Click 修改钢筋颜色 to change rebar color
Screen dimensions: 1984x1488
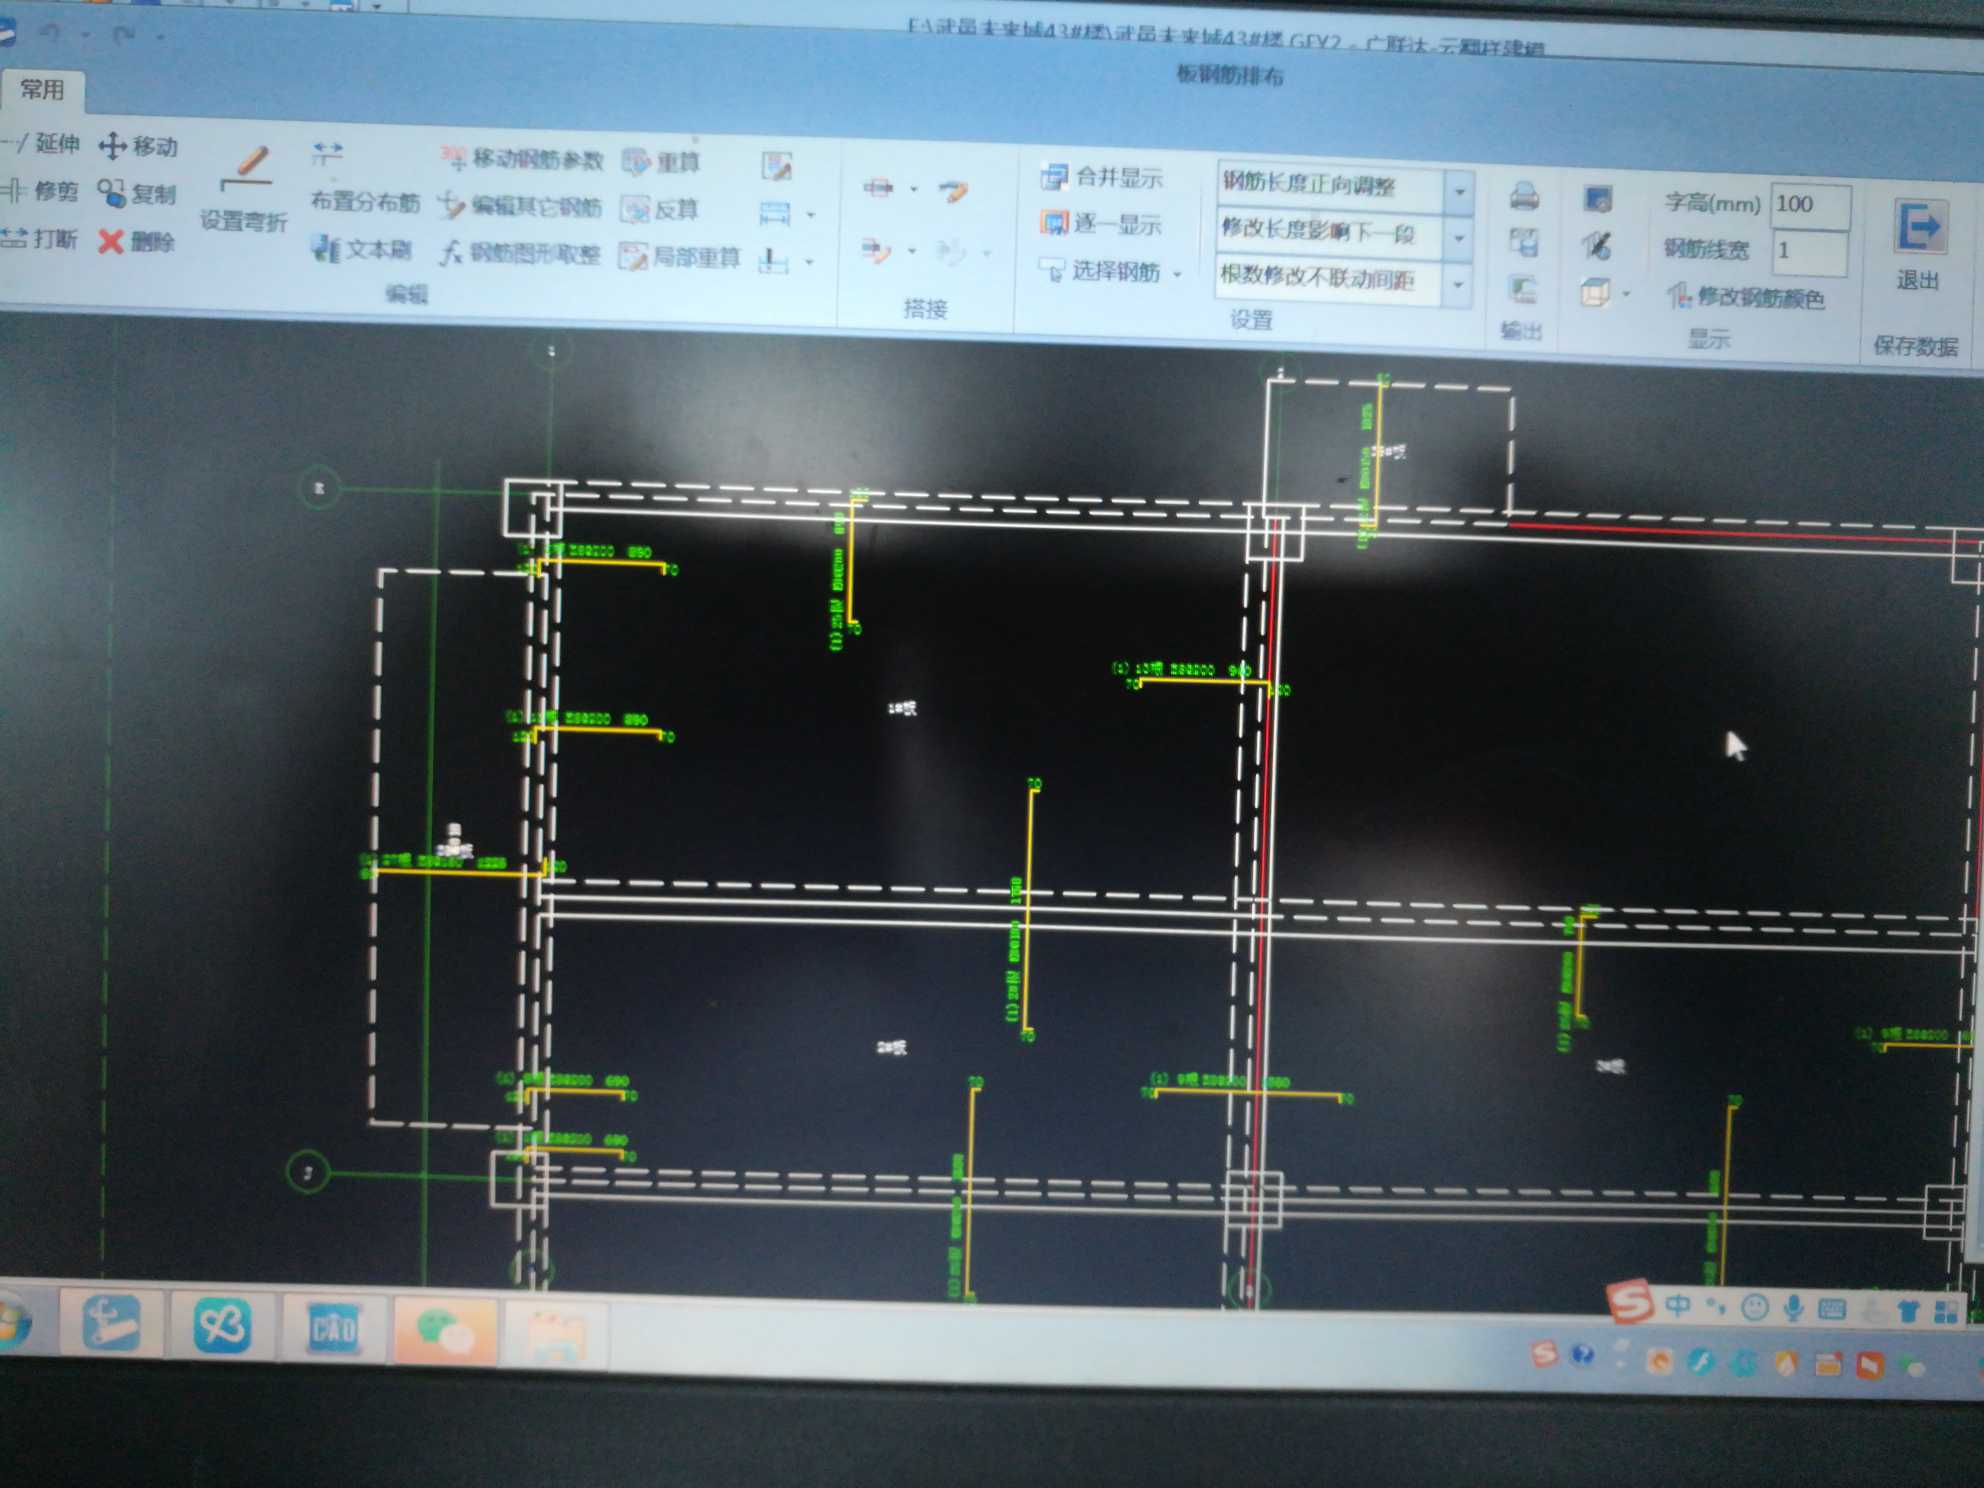click(x=1746, y=297)
